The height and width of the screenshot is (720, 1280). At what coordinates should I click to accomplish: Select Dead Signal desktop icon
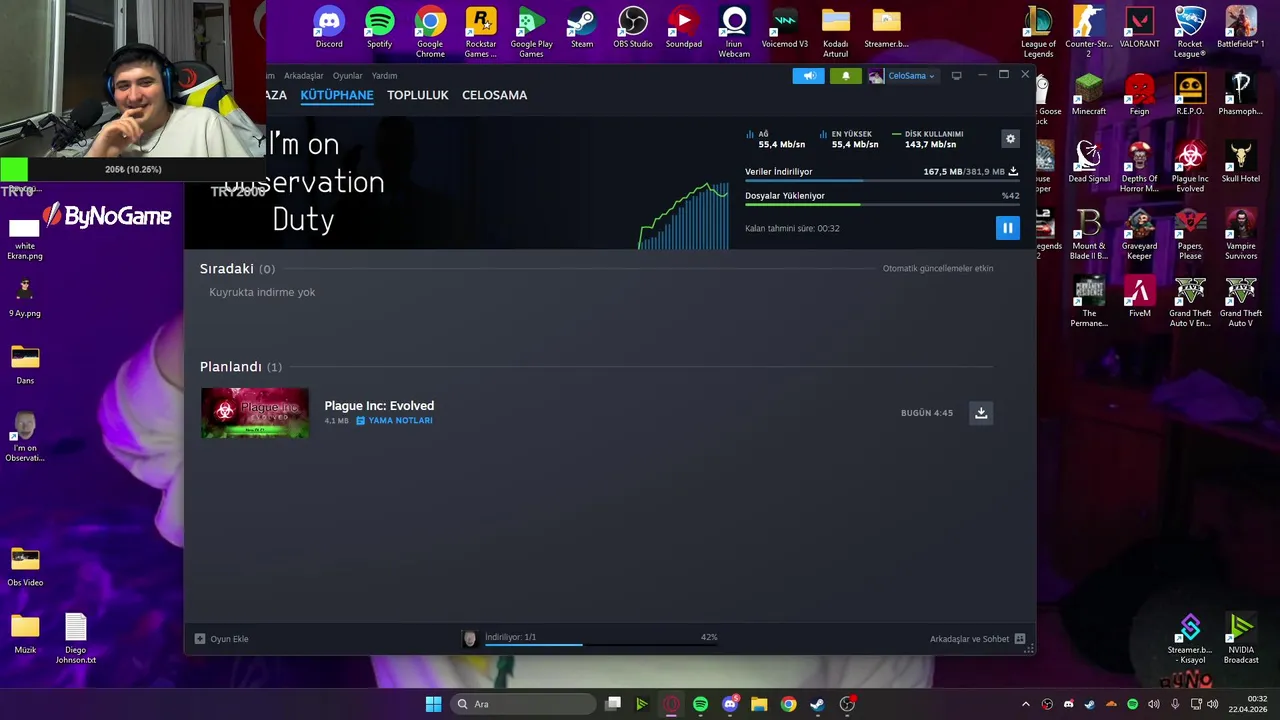[x=1089, y=162]
